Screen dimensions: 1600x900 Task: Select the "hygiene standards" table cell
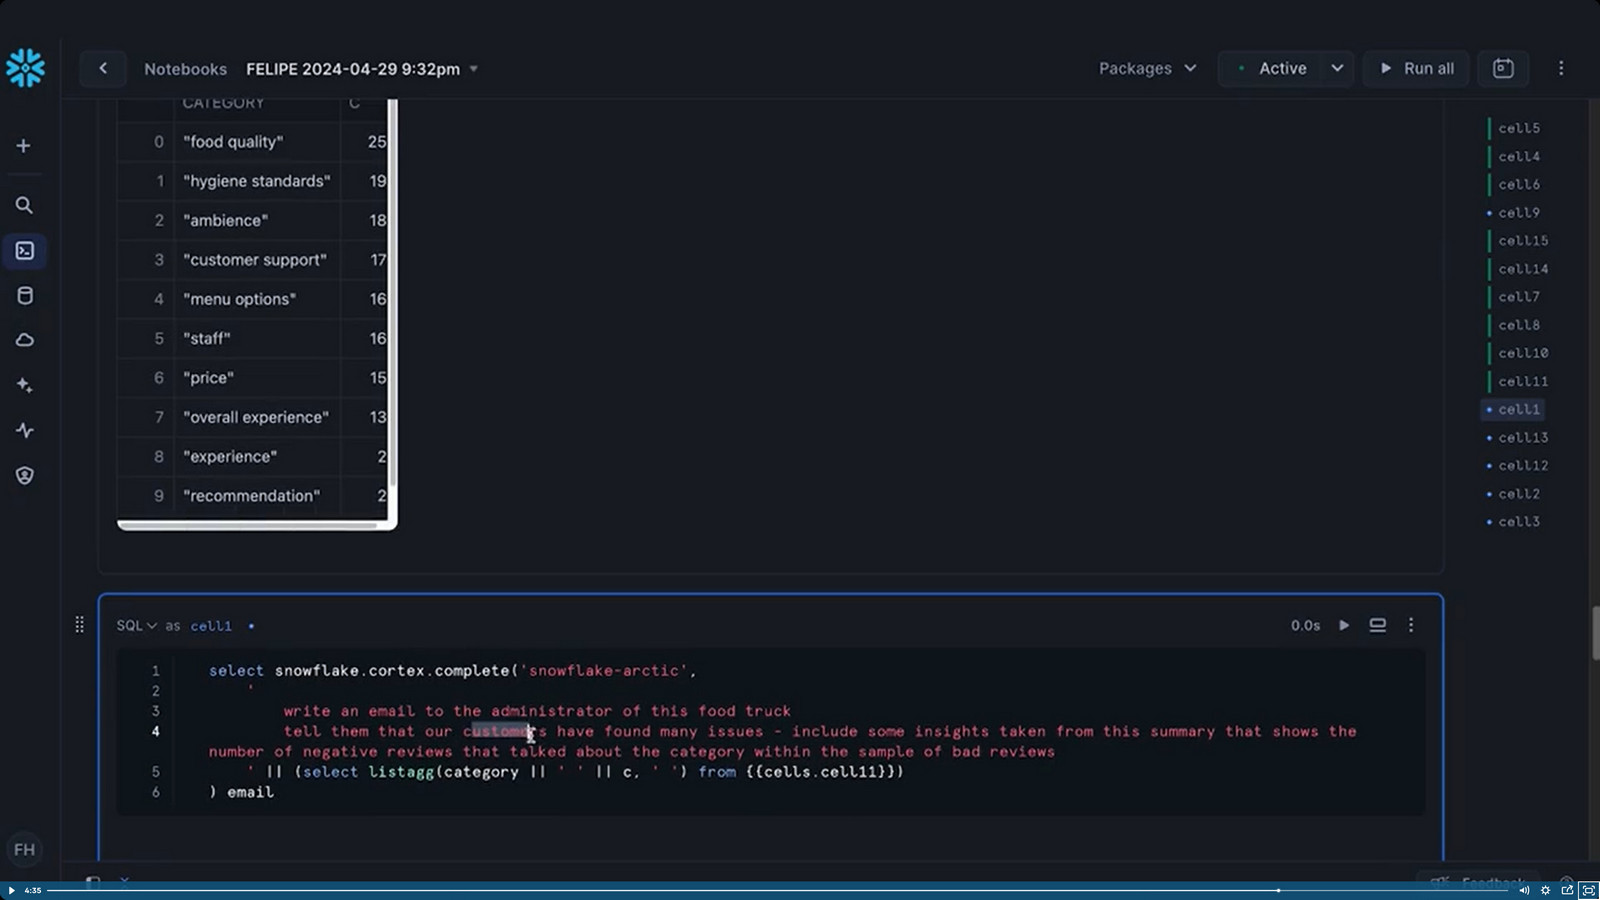pos(257,181)
